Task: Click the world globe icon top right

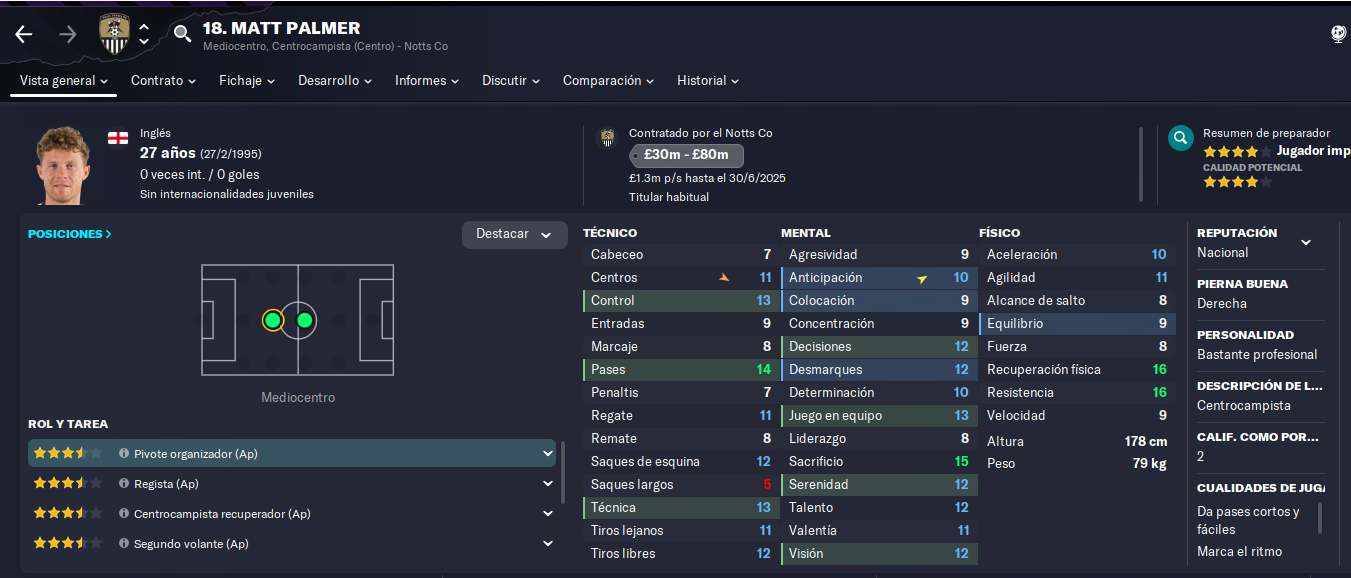Action: pos(1339,34)
